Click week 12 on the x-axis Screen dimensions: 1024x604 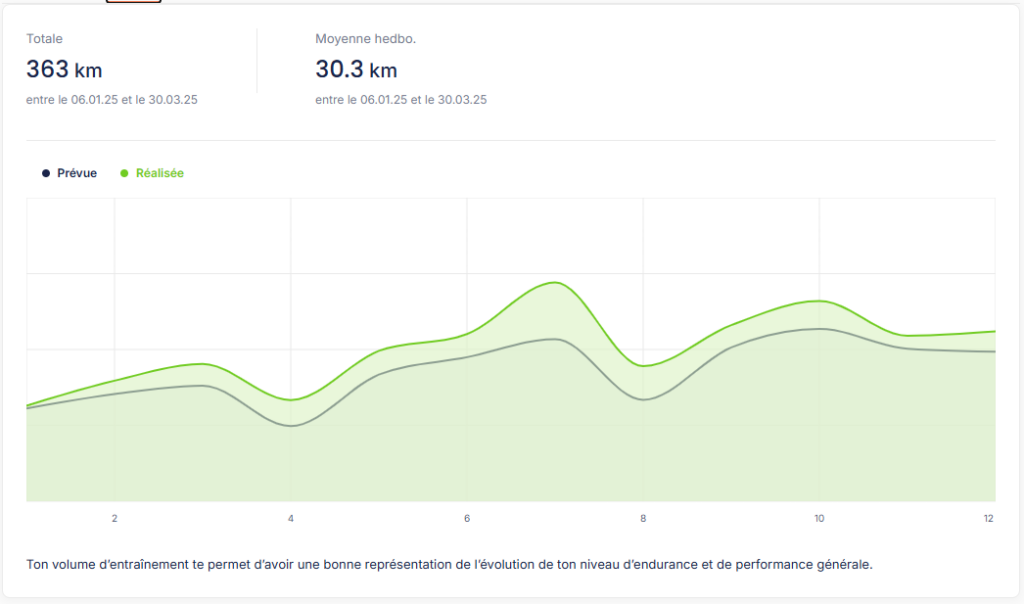988,518
